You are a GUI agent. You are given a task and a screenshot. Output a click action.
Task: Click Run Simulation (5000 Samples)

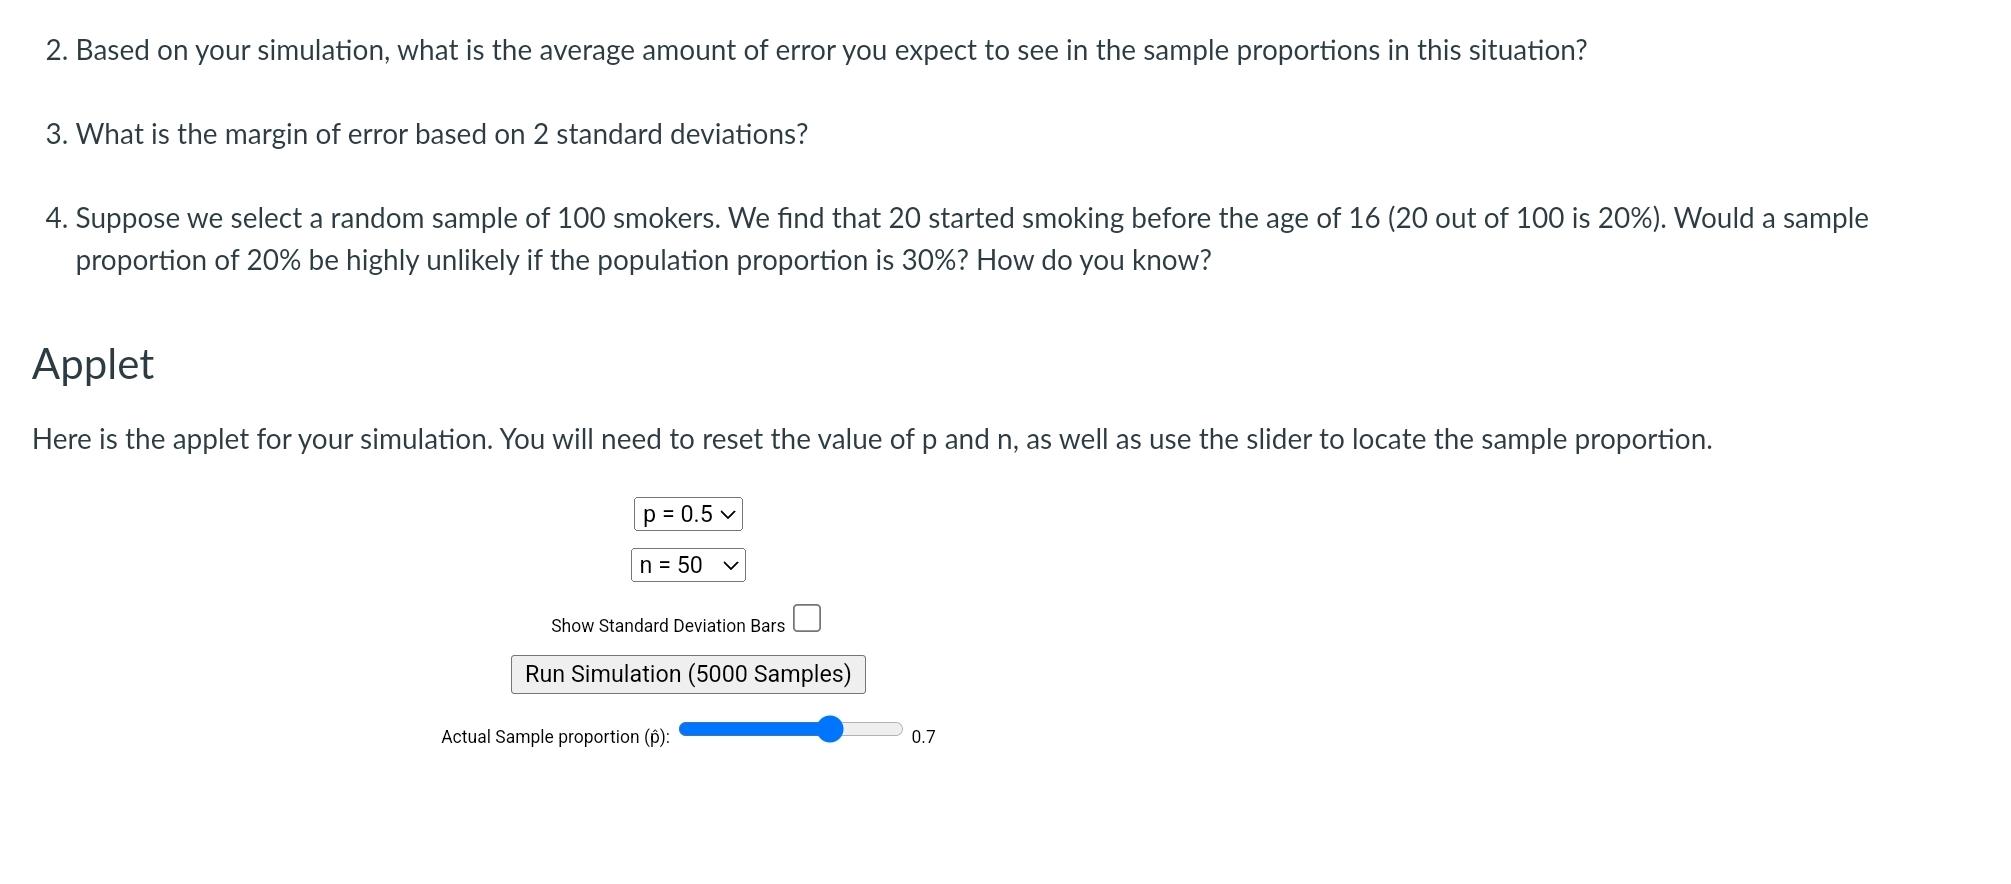point(687,674)
